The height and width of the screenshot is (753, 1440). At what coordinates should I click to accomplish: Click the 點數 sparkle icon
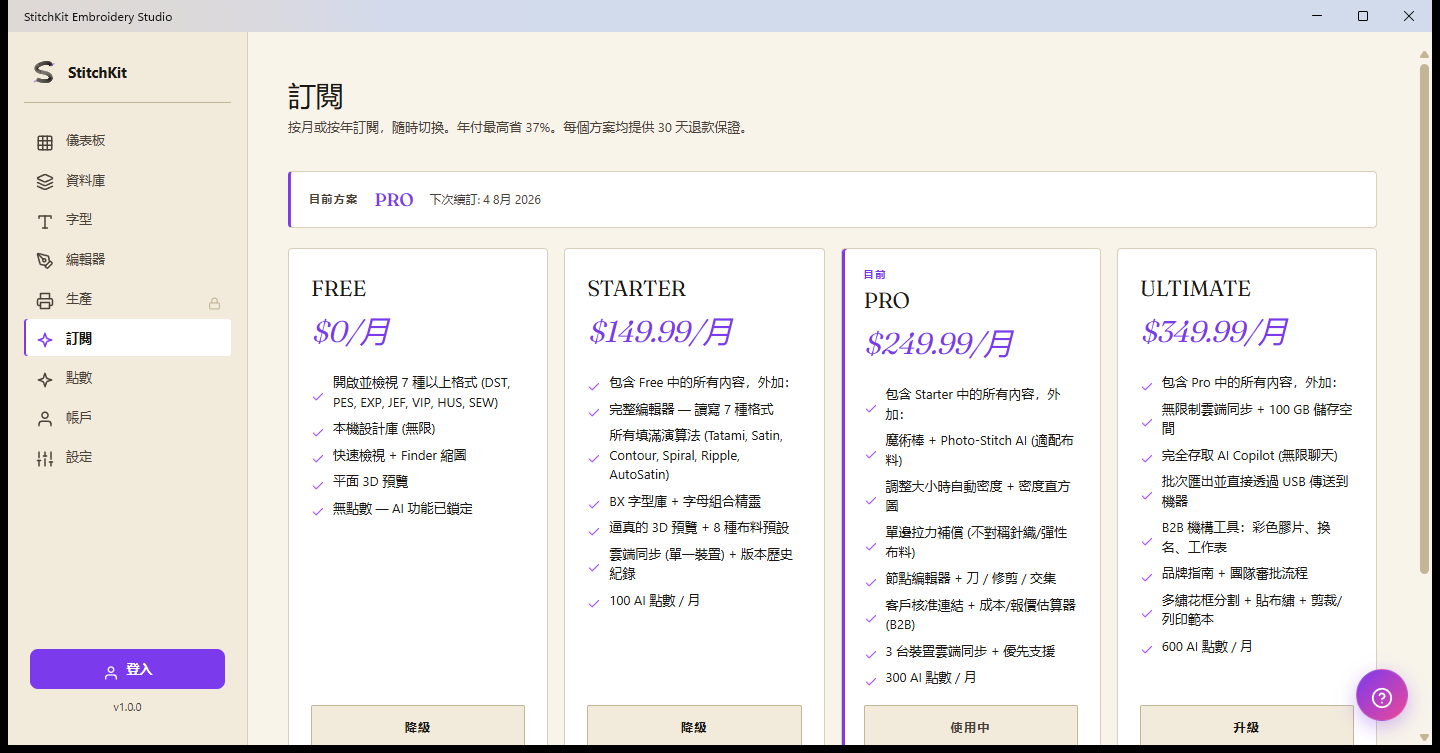pyautogui.click(x=45, y=379)
